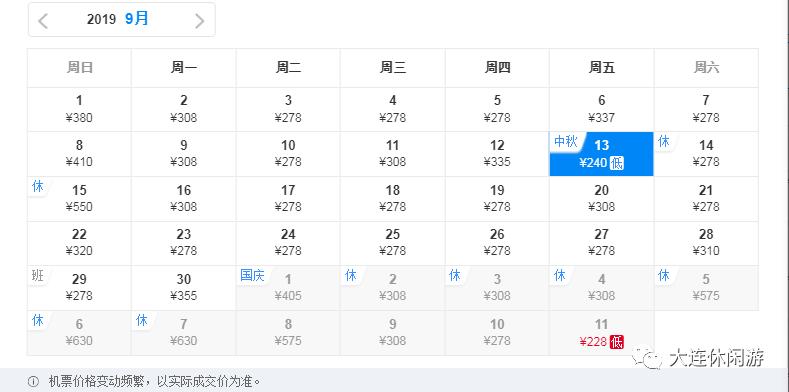
Task: Pick October 8 priced ¥575
Action: pos(288,333)
